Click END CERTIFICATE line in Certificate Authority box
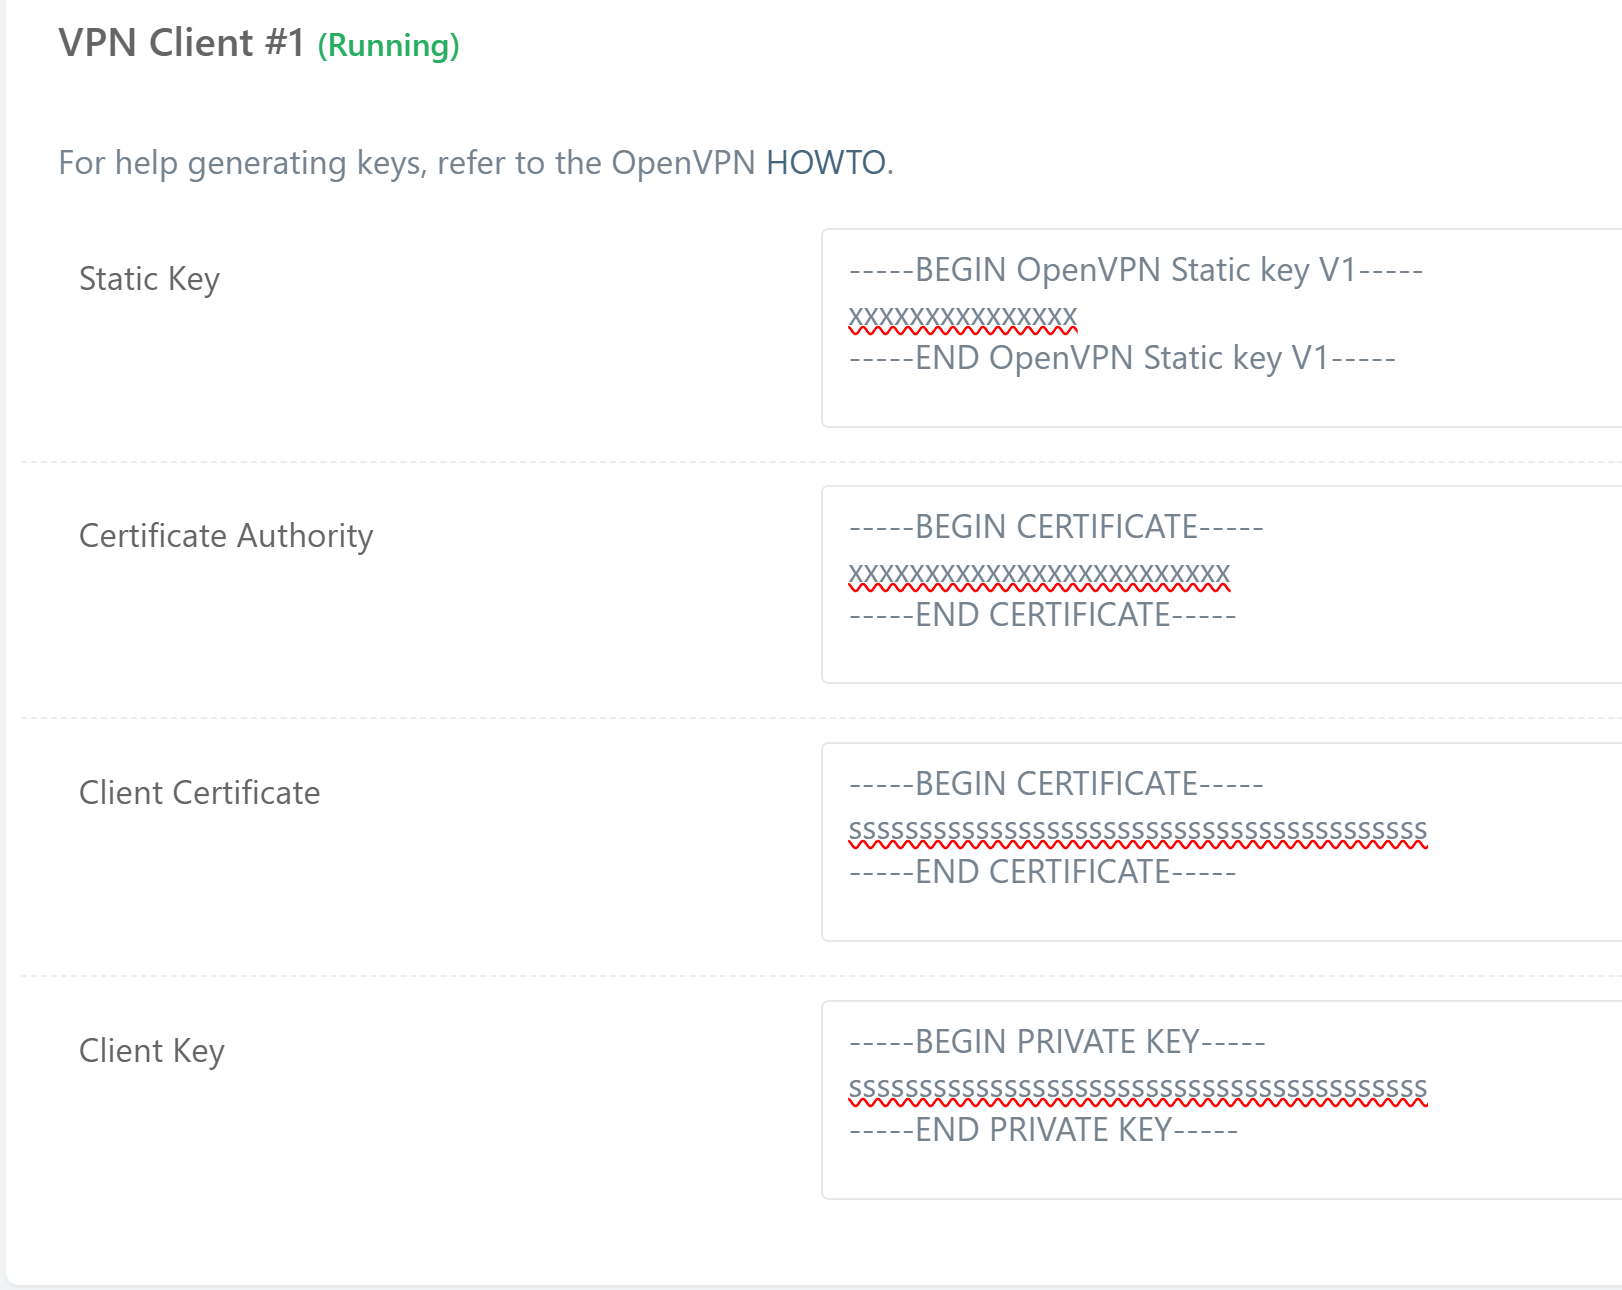The width and height of the screenshot is (1622, 1290). [1042, 615]
